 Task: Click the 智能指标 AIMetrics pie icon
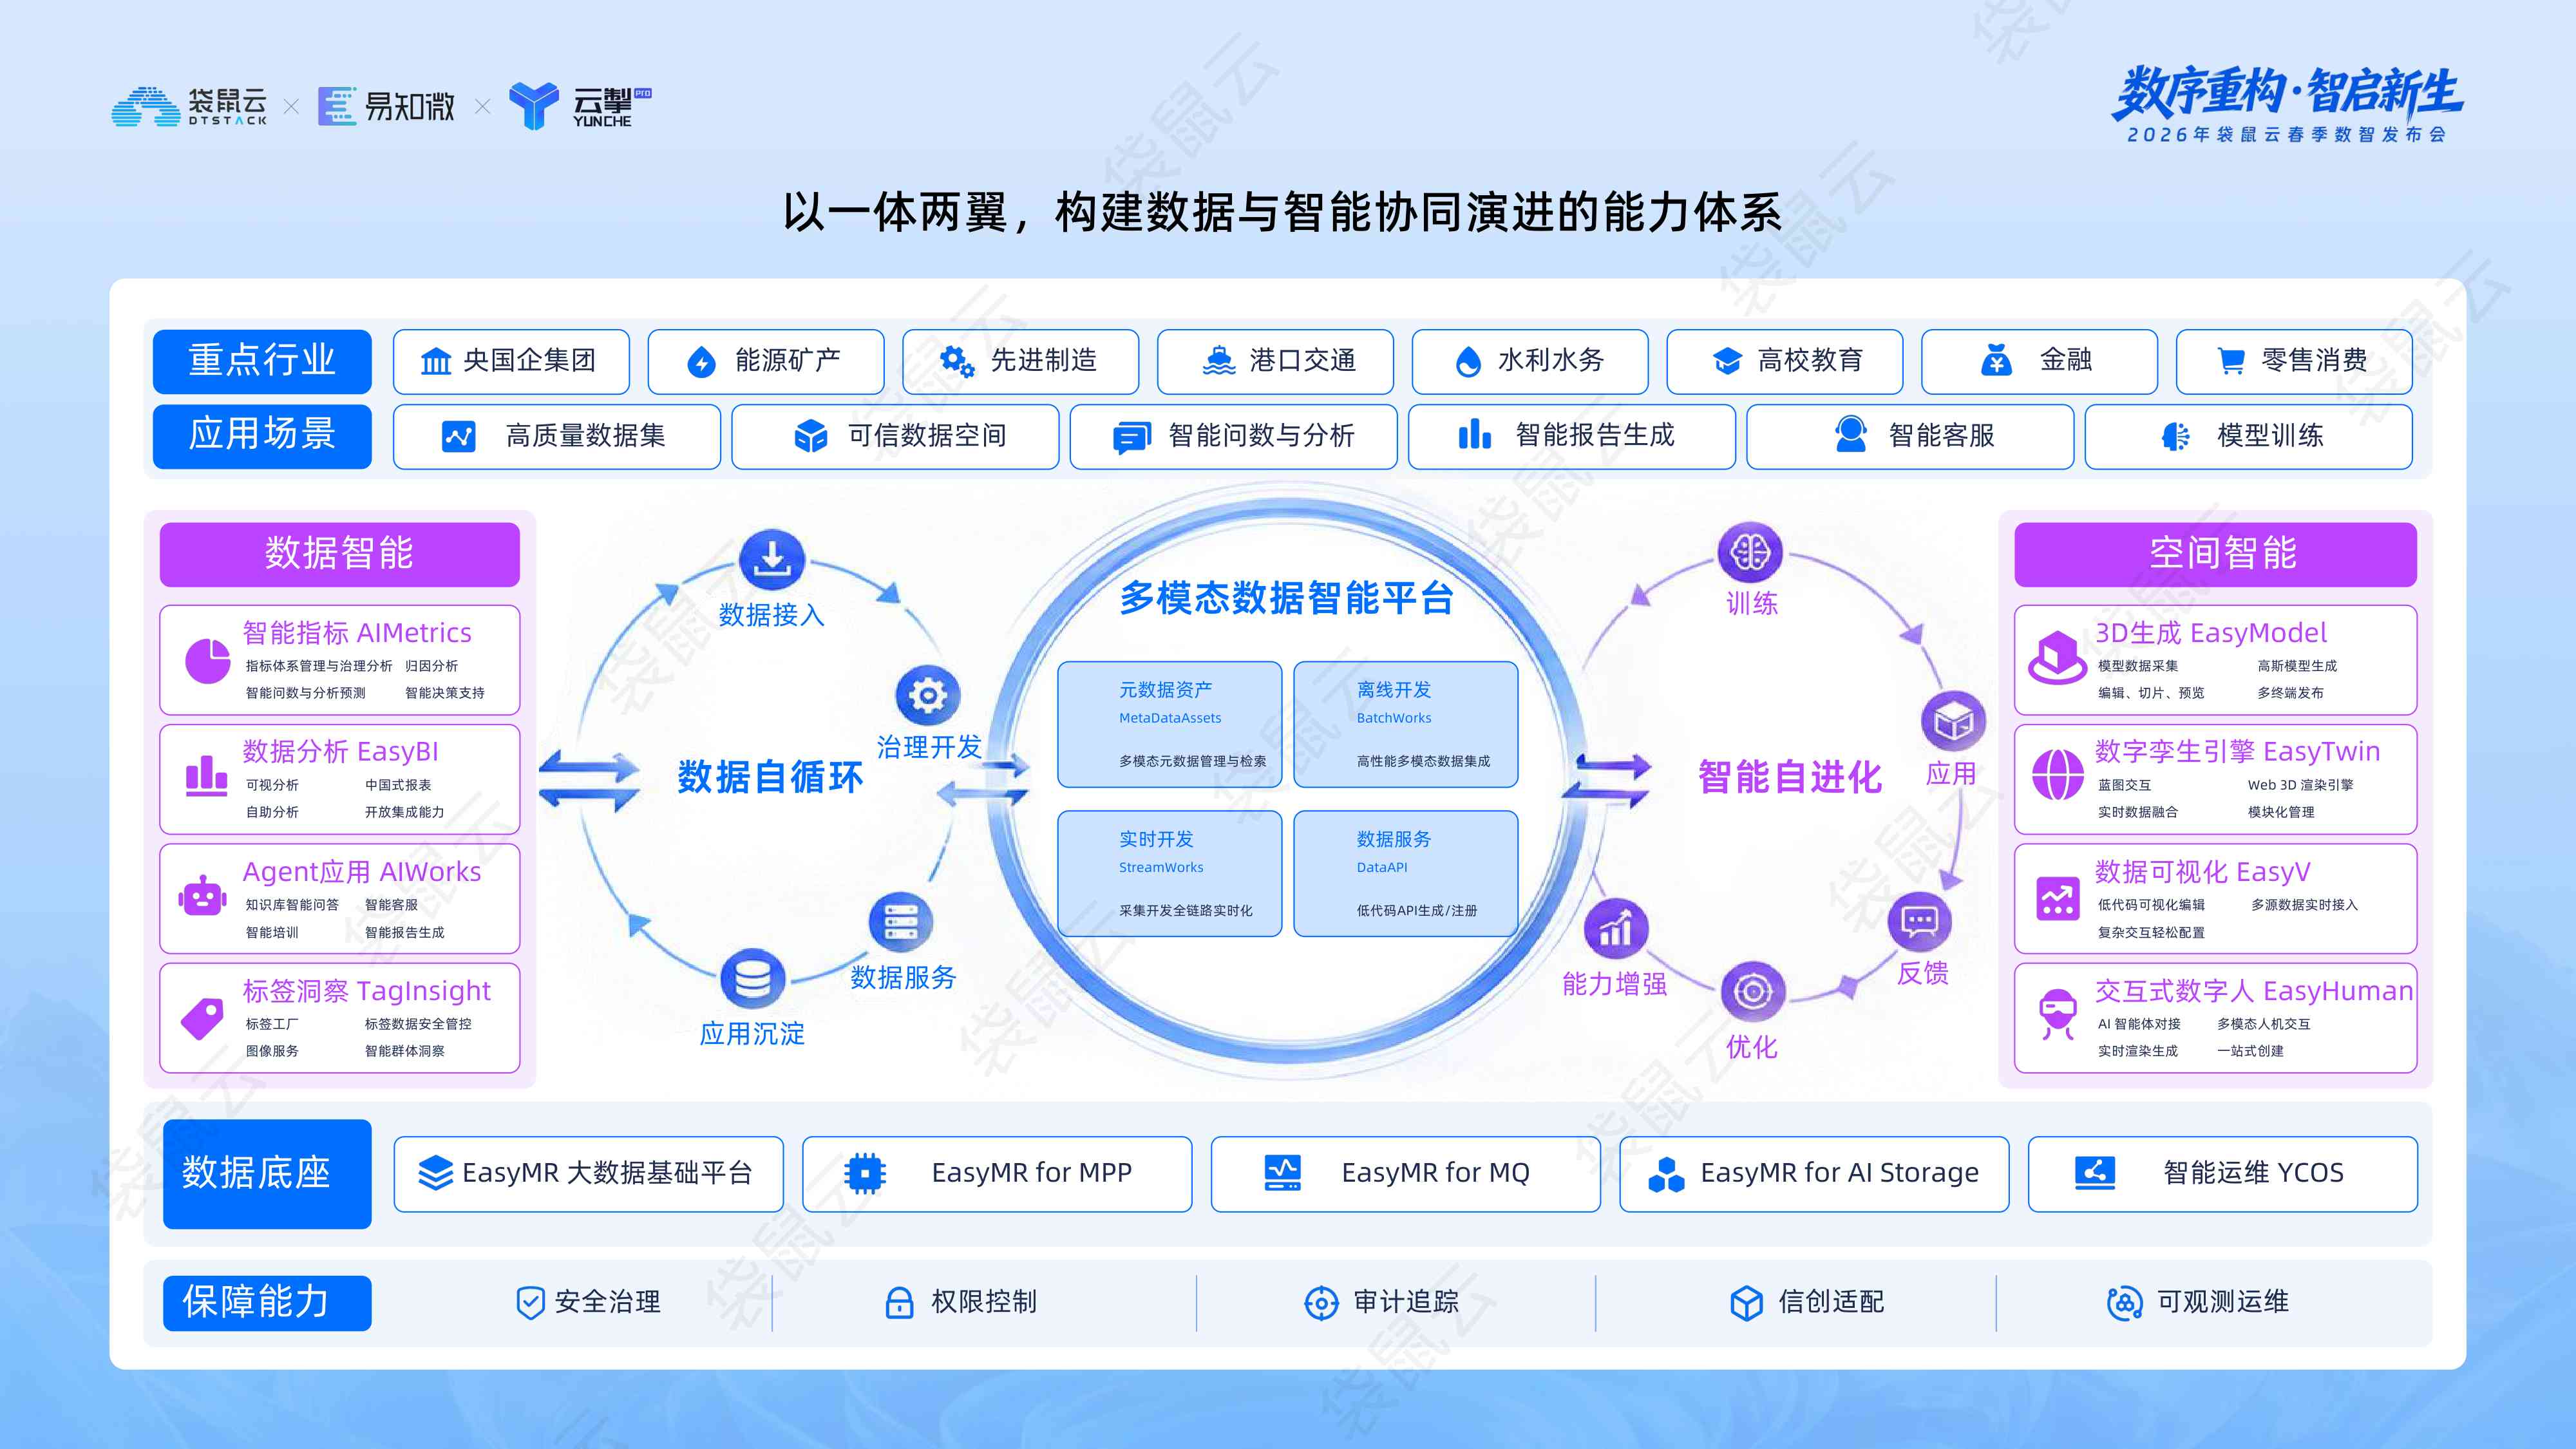[x=207, y=661]
